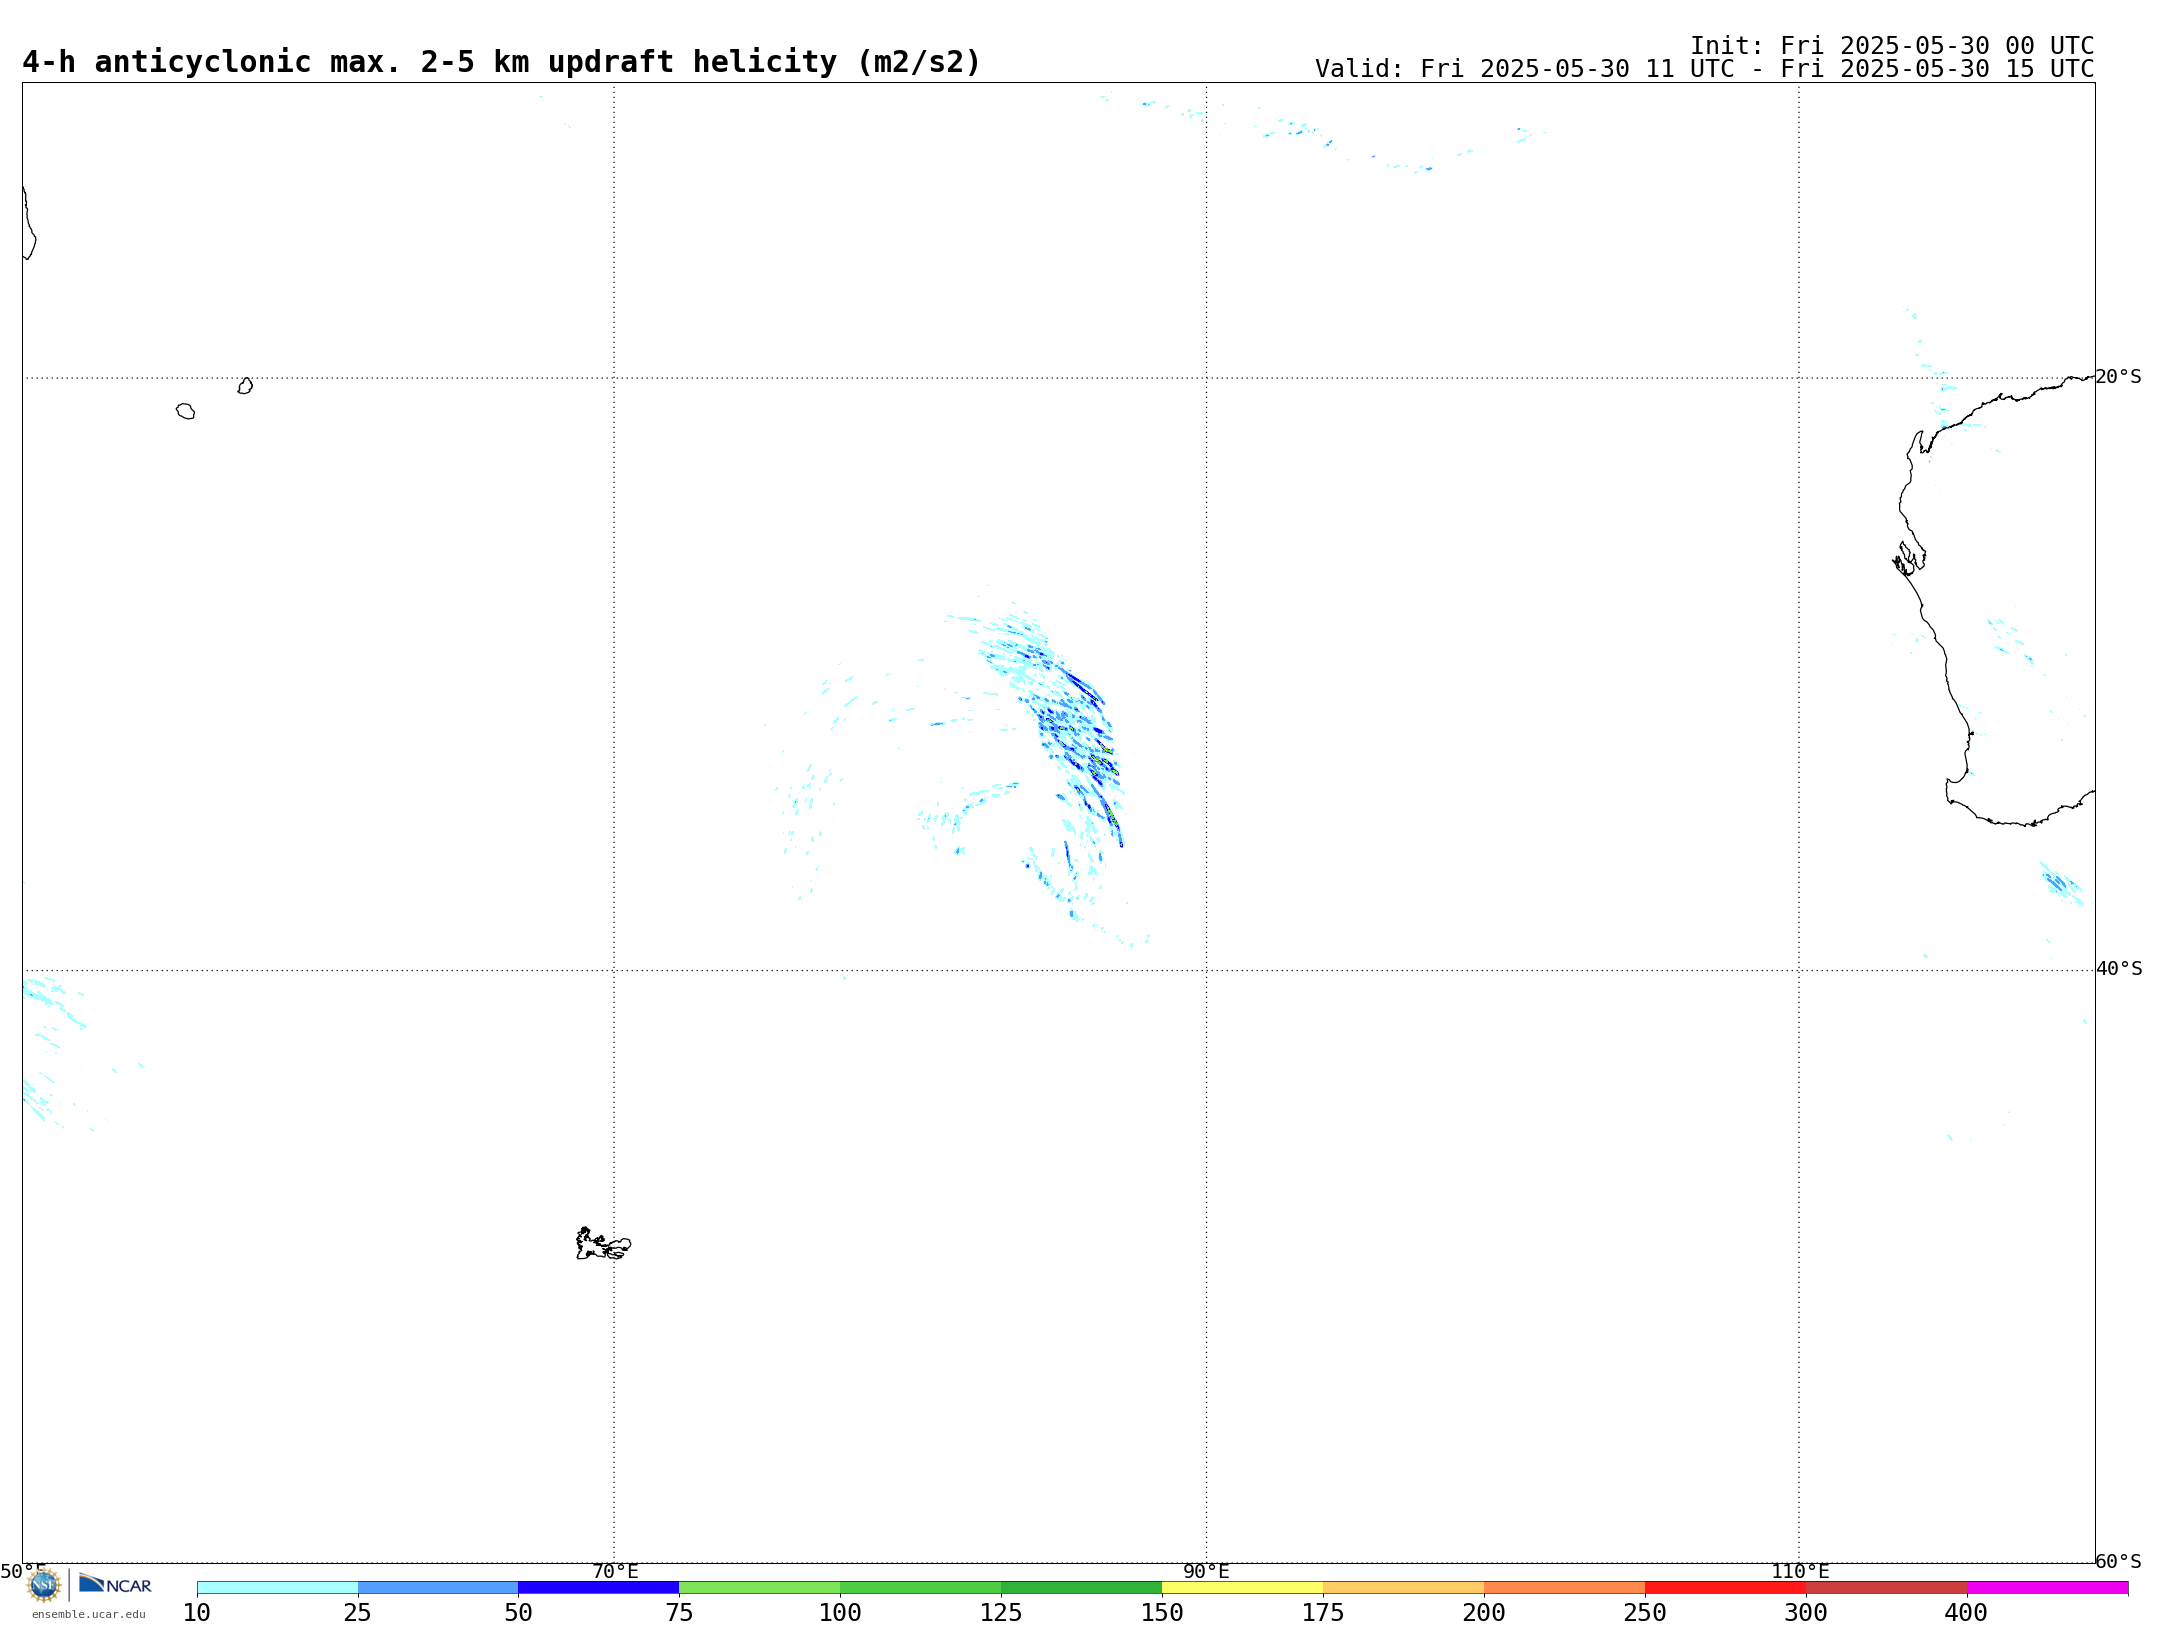
Task: Click the Mauritius island outline near 20°S
Action: 245,386
